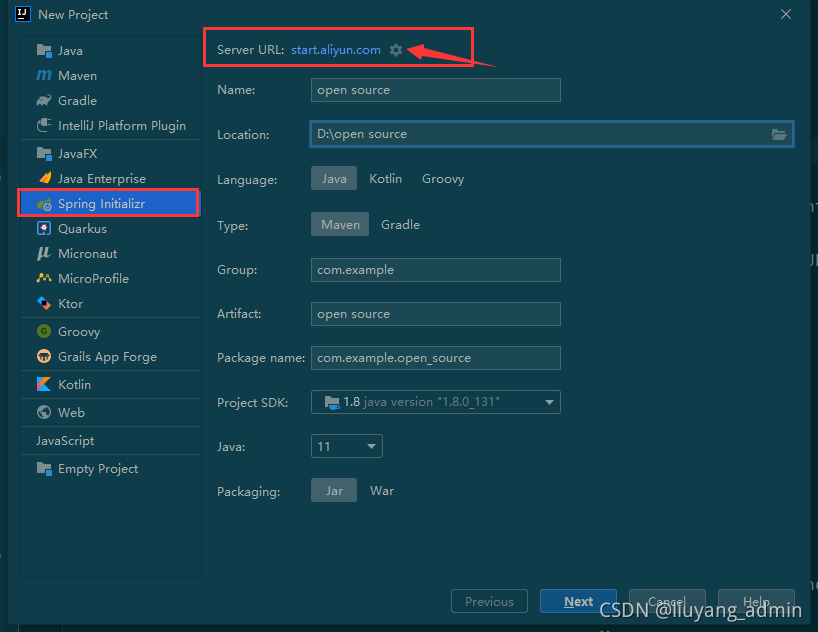This screenshot has width=818, height=632.
Task: Click the IntelliJ Platform Plugin icon
Action: 44,125
